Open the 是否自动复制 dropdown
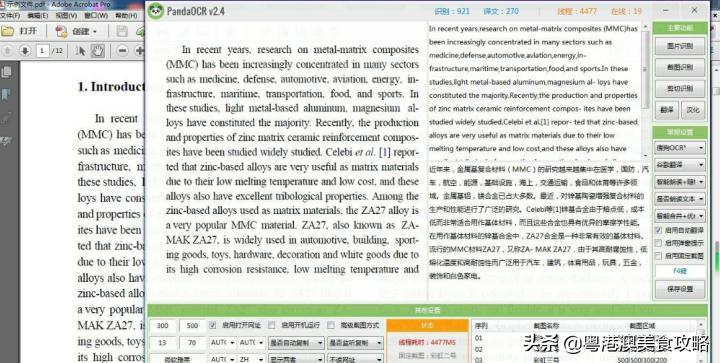720x363 pixels. click(x=296, y=343)
